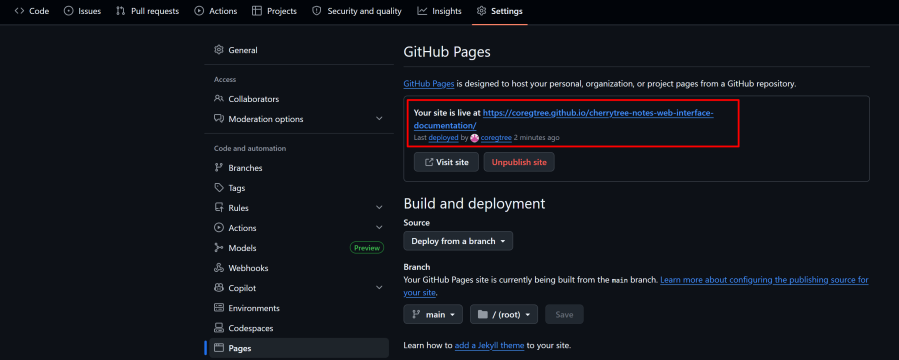Expand the Copilot section chevron
The width and height of the screenshot is (899, 360).
(x=379, y=288)
